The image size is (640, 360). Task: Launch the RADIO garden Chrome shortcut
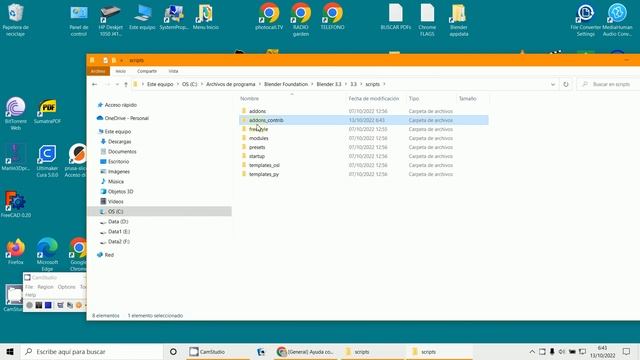[x=301, y=20]
